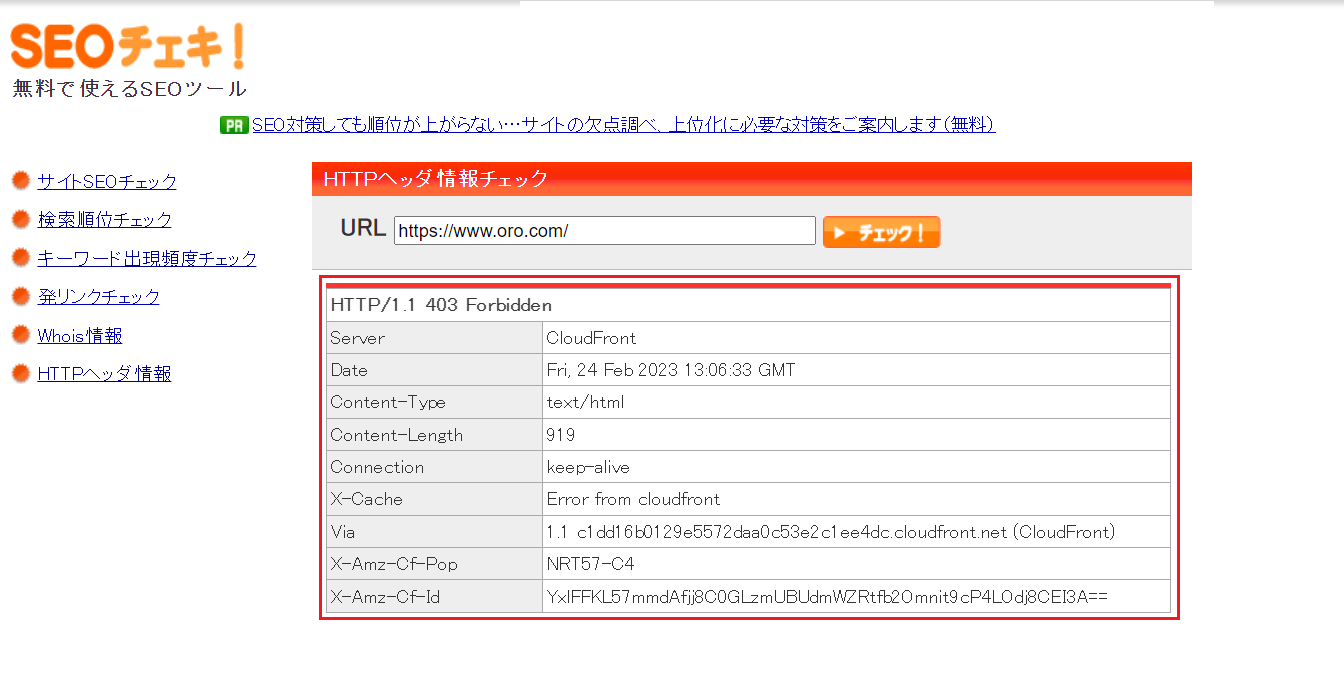1344x677 pixels.
Task: Click the orange bullet beside Whois情報
Action: [x=20, y=335]
